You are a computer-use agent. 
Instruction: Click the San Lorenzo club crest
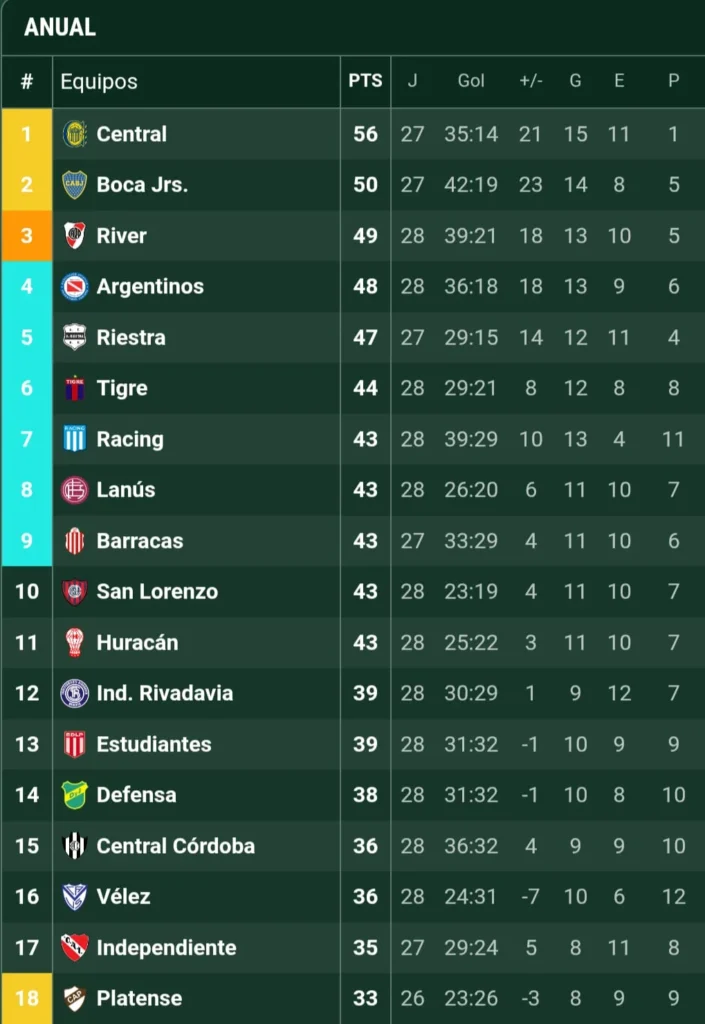pos(75,592)
